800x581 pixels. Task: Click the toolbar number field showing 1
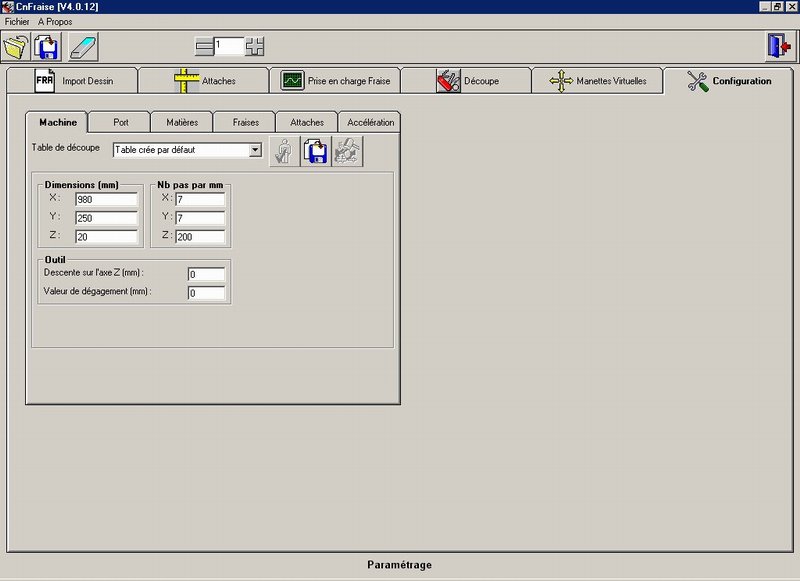coord(229,46)
